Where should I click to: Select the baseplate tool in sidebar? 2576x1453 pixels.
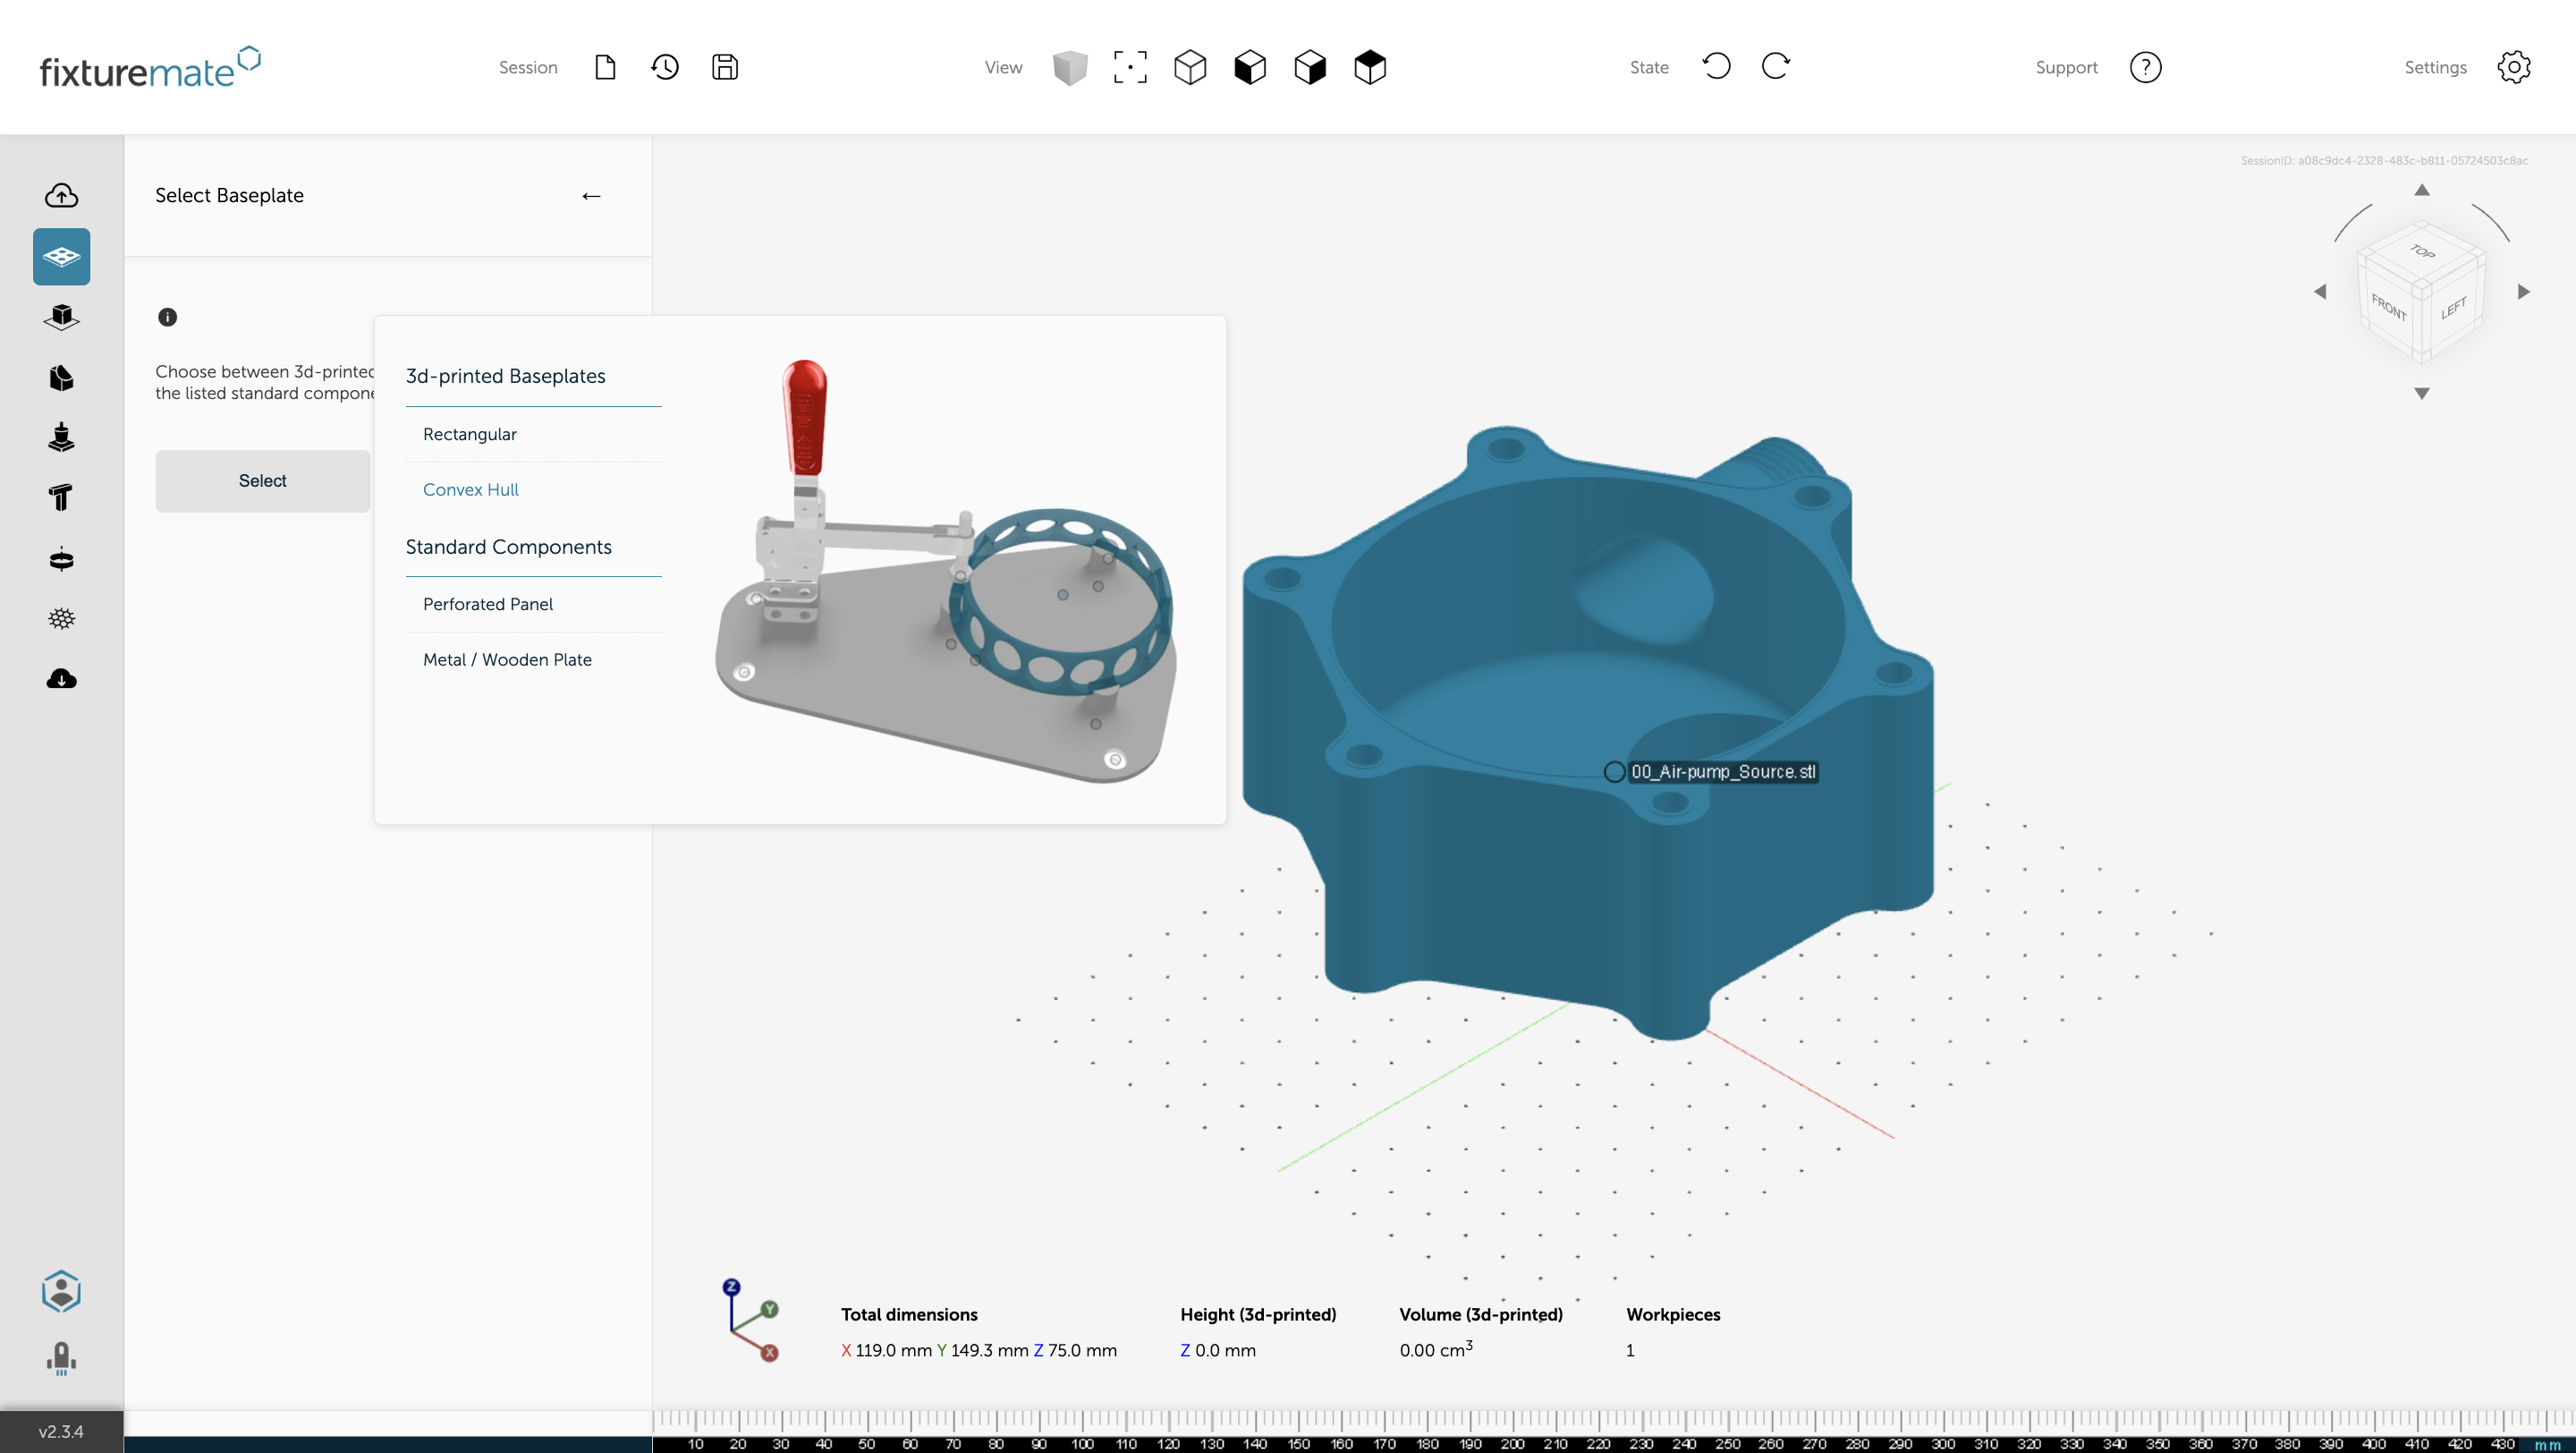coord(61,257)
